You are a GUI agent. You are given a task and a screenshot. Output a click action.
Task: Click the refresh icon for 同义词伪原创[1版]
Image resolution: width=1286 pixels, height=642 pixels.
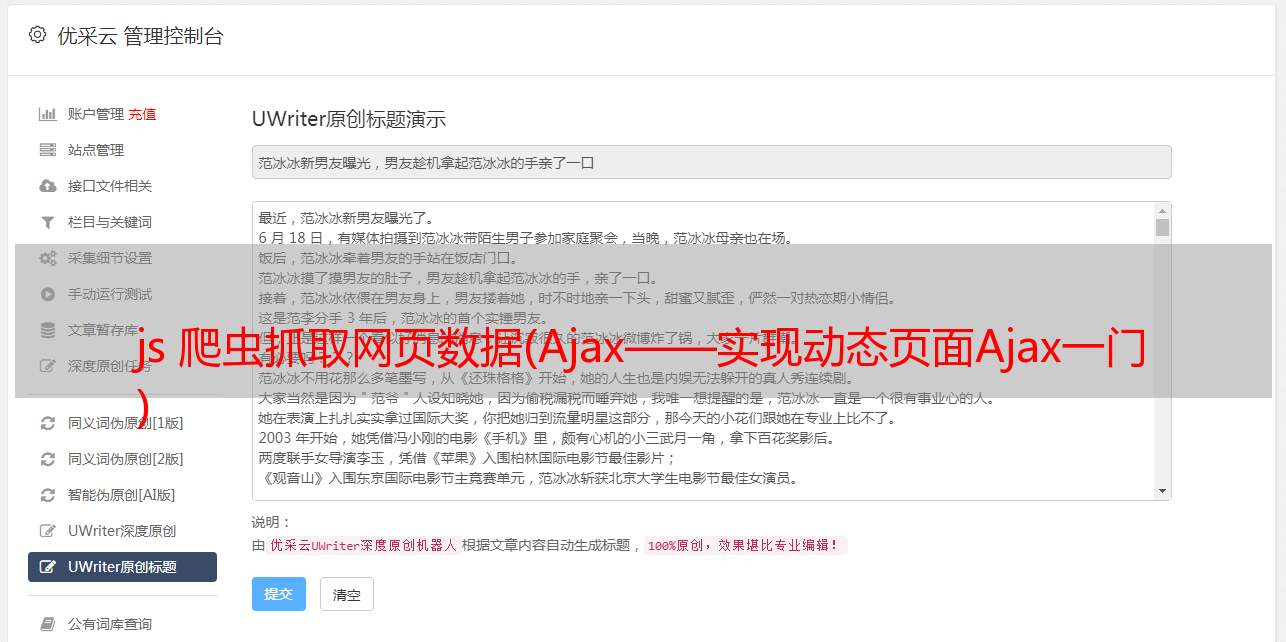point(47,423)
